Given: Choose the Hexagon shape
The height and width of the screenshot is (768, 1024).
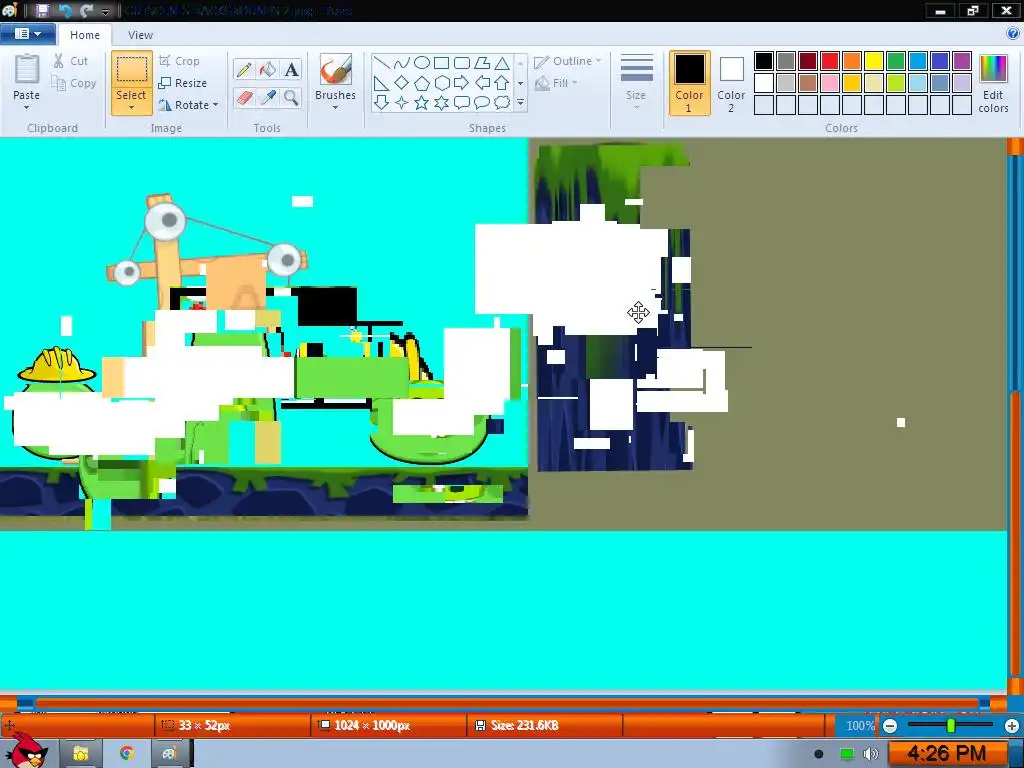Looking at the screenshot, I should tap(441, 83).
